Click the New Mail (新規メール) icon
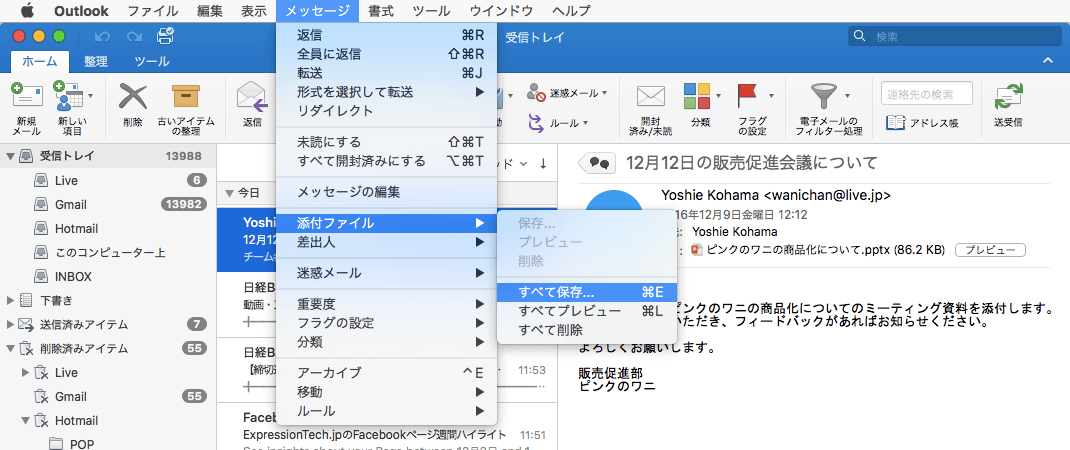 (27, 98)
